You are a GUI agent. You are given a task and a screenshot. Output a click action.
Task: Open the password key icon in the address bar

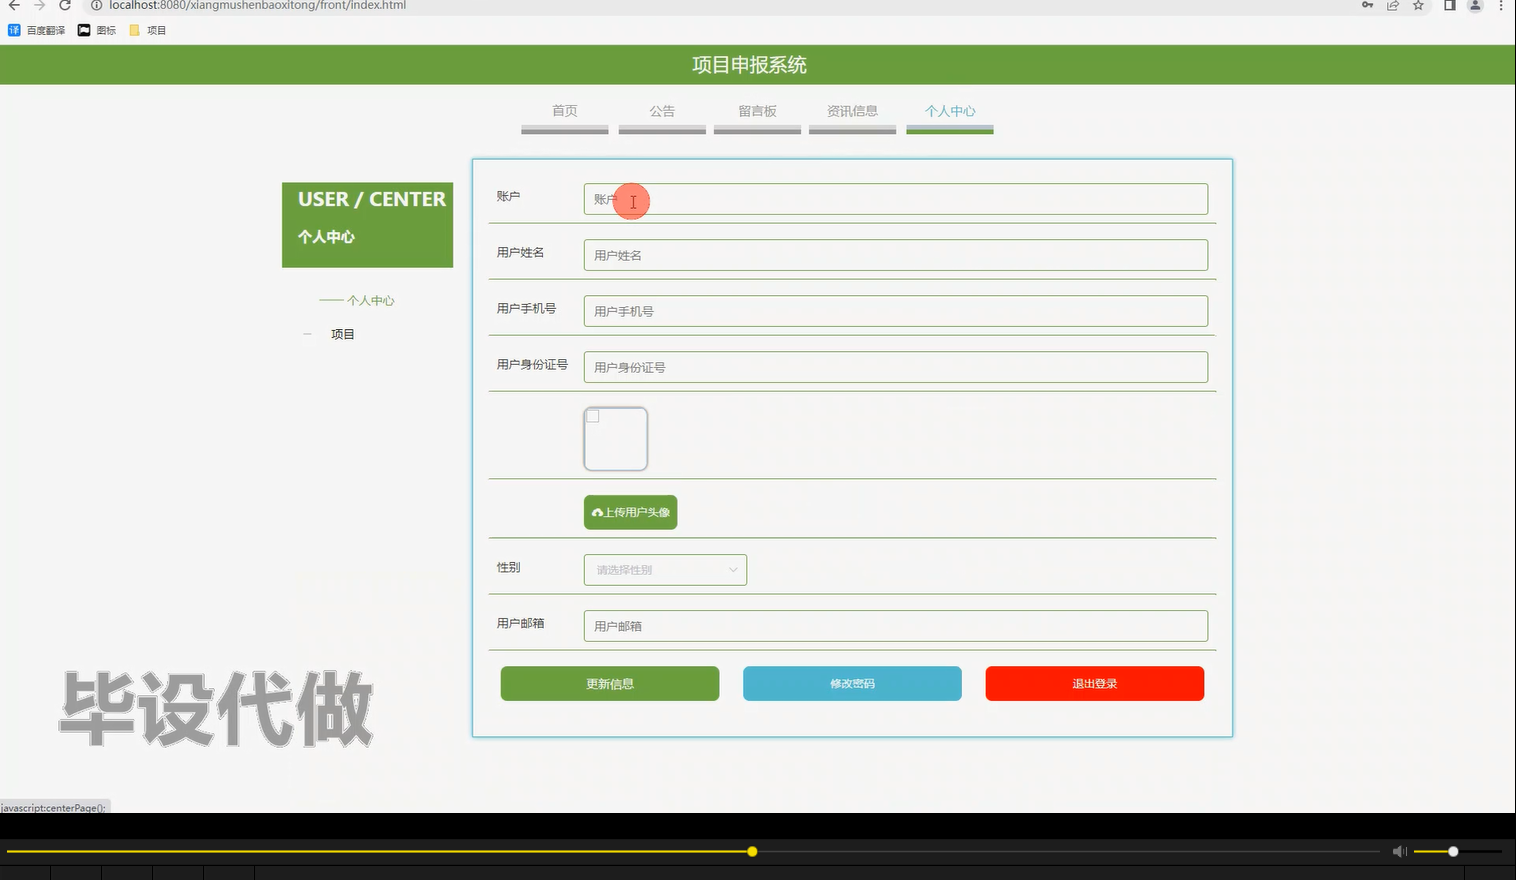point(1367,5)
